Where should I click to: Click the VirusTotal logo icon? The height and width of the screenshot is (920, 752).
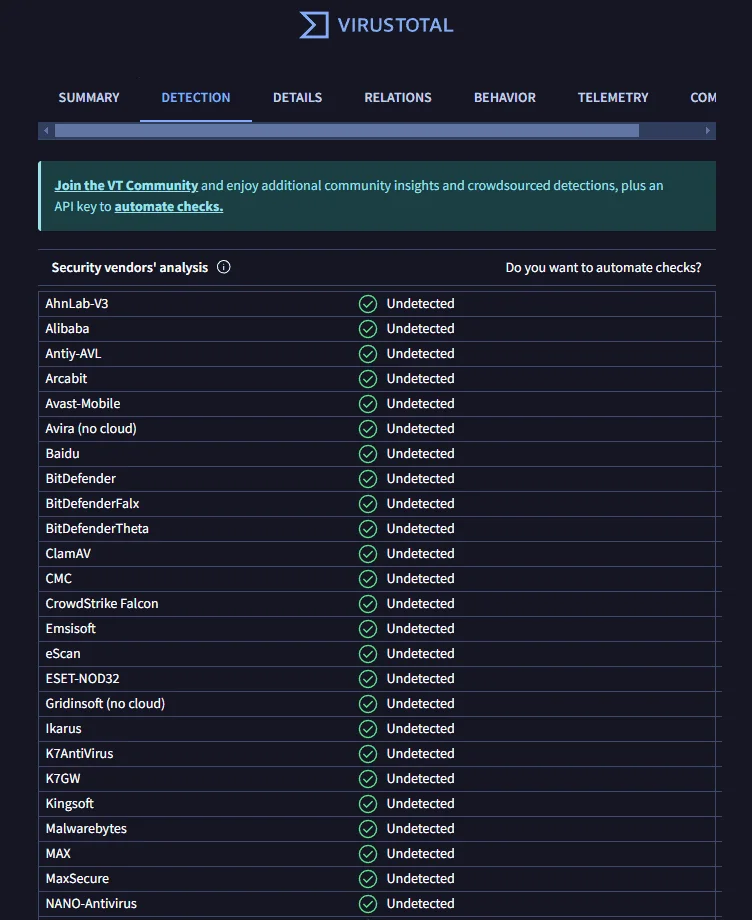tap(314, 25)
